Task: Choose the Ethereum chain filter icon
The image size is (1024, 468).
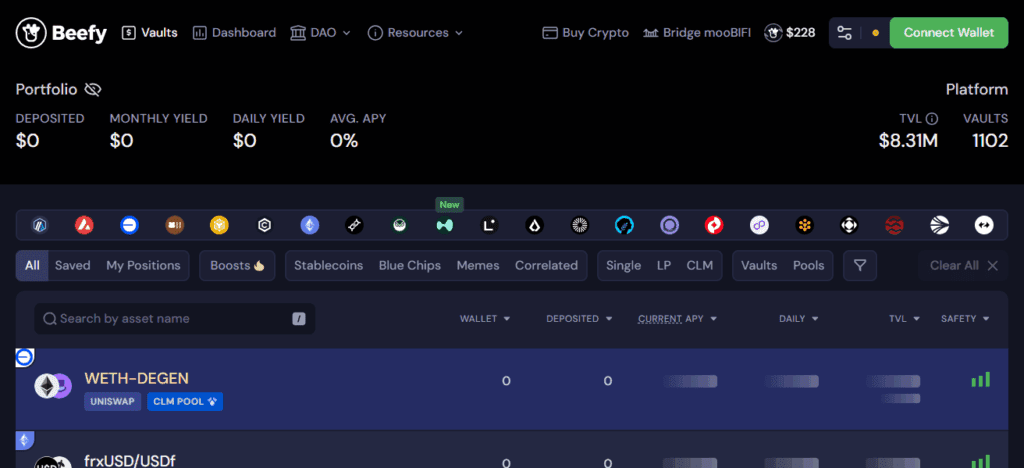Action: pos(310,226)
